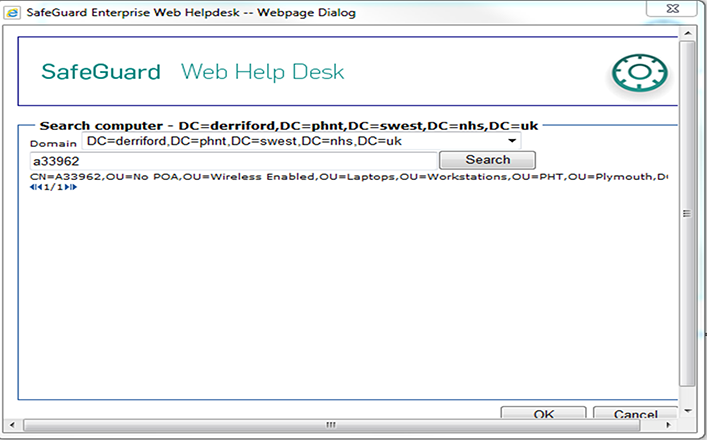
Task: Close the Webpage Dialog window
Action: (x=671, y=9)
